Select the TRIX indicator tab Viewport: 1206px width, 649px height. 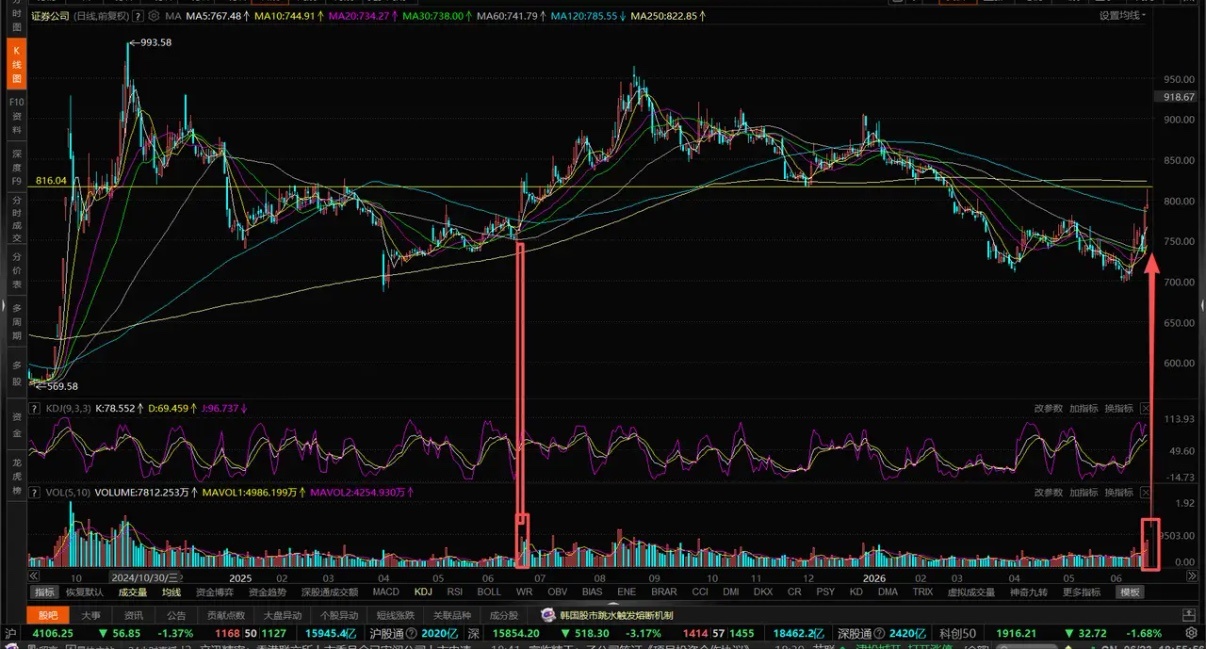click(921, 592)
